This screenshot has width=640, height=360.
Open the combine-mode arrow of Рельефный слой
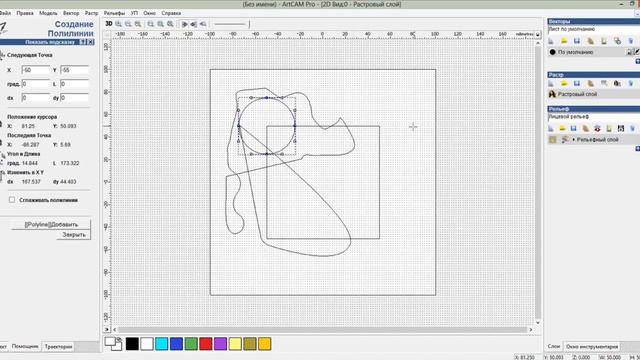pyautogui.click(x=573, y=140)
